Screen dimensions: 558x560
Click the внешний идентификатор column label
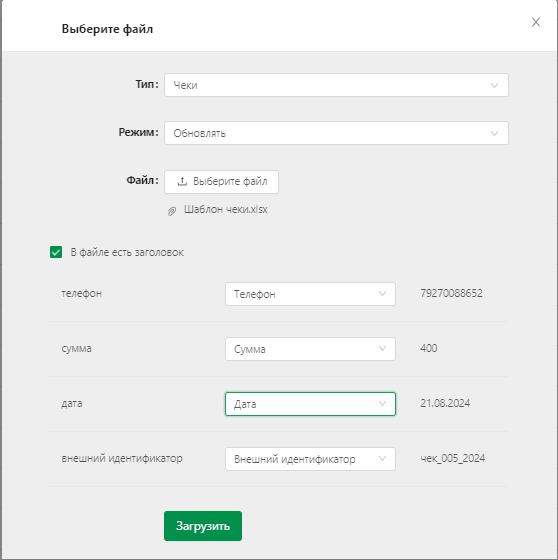[122, 458]
